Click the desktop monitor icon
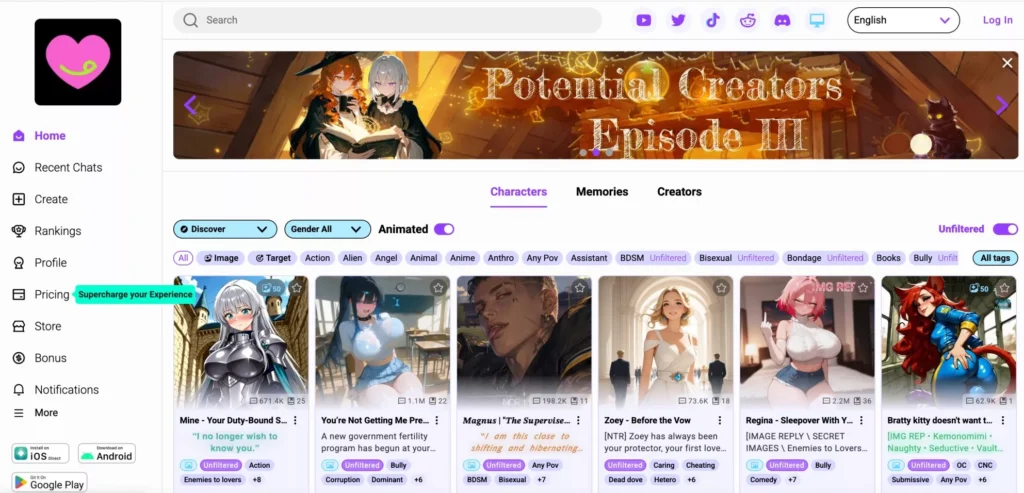1024x493 pixels. [x=817, y=20]
